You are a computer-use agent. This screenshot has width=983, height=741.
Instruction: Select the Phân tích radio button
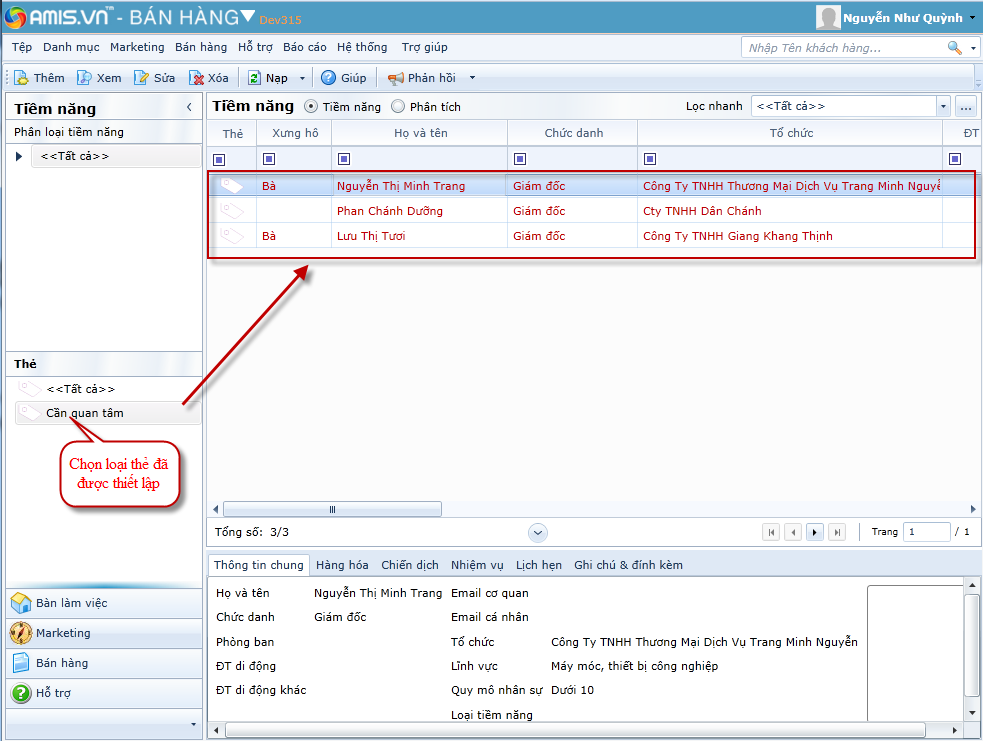tap(399, 106)
